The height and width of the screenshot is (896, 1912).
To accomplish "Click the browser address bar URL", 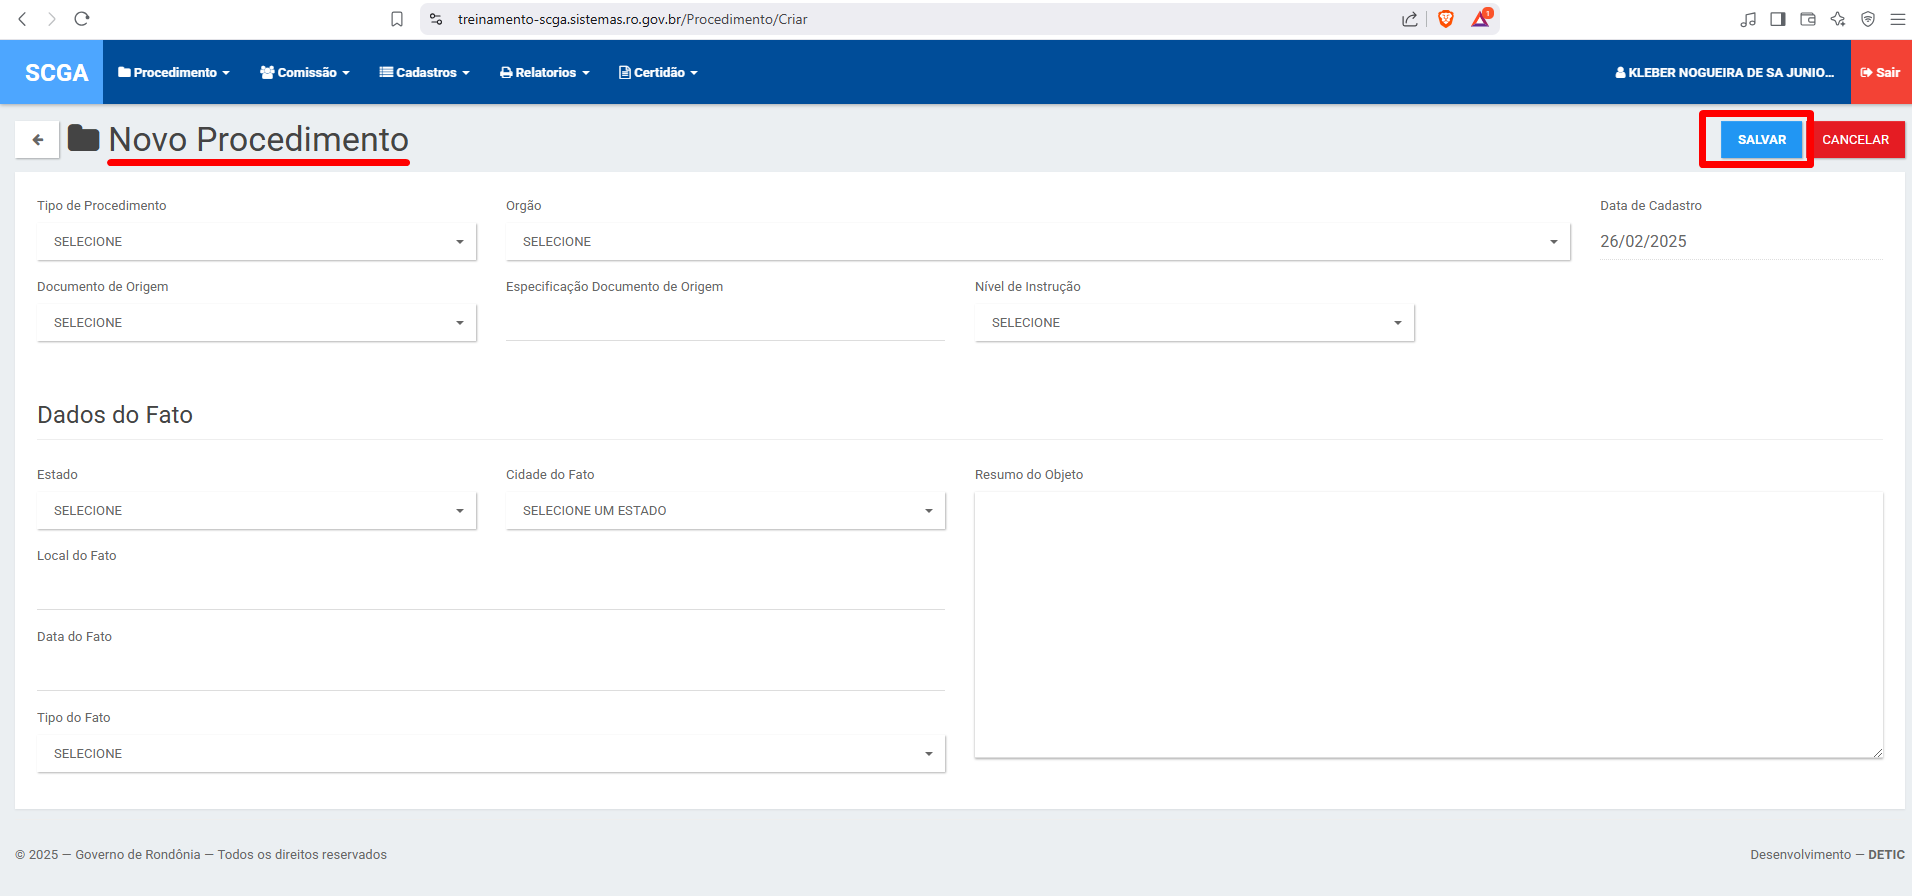I will (x=632, y=19).
